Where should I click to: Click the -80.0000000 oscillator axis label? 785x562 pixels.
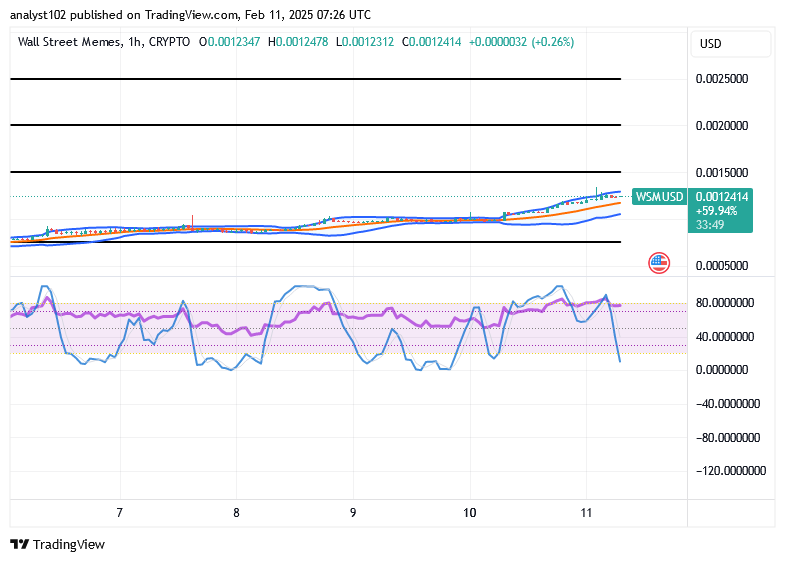pyautogui.click(x=728, y=438)
